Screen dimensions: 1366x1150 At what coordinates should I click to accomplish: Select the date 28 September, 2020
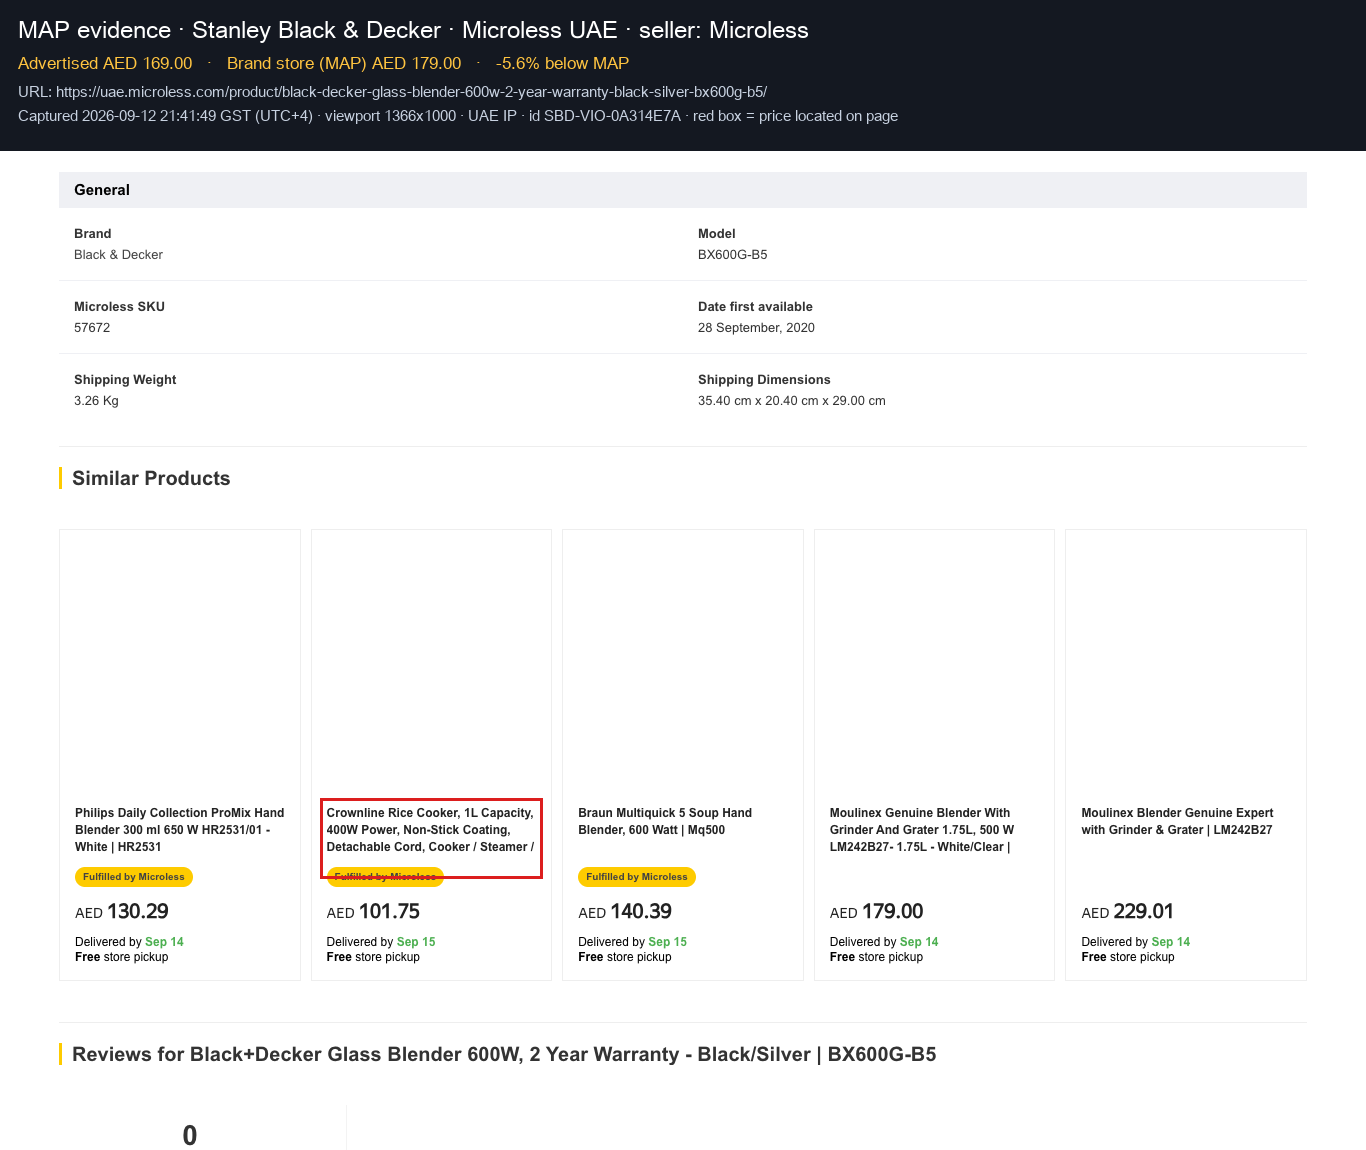click(756, 328)
